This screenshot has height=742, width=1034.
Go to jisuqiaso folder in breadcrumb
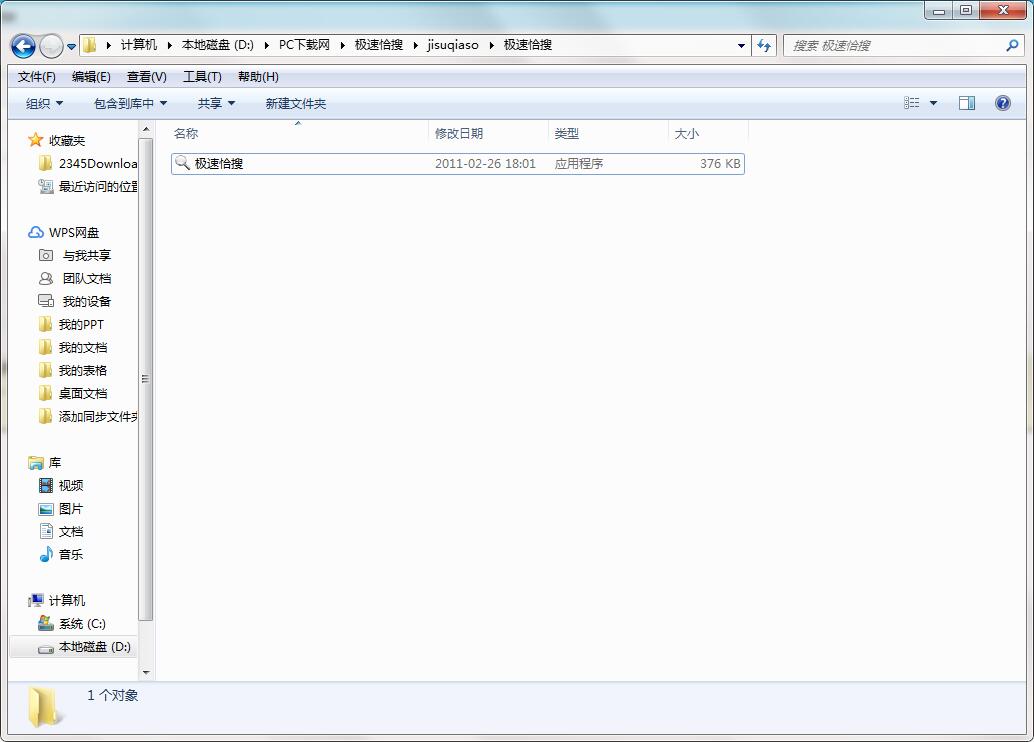pos(452,45)
